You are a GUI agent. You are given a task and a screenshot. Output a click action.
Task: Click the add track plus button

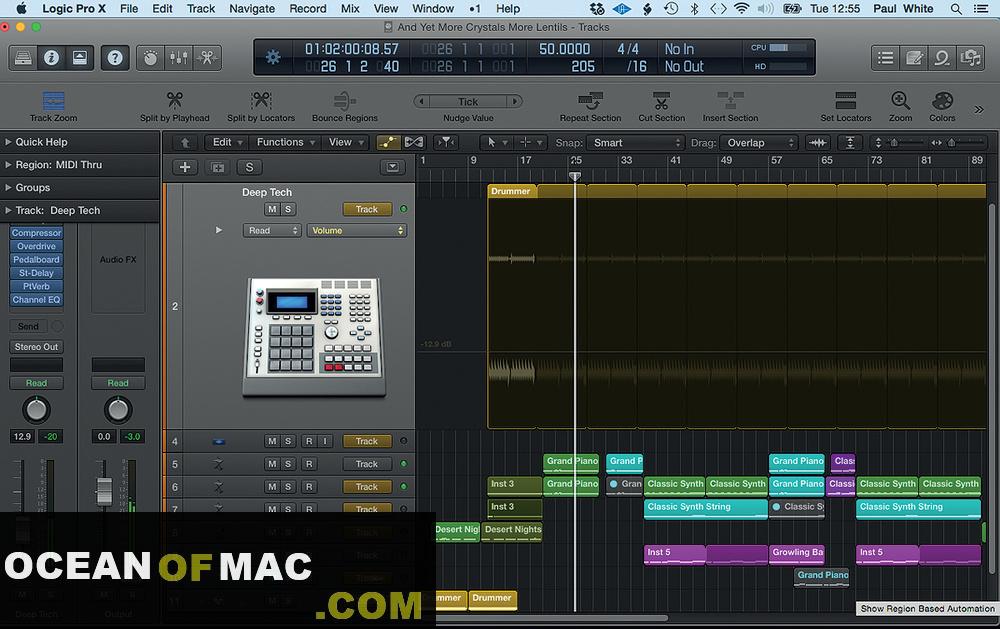pyautogui.click(x=185, y=167)
